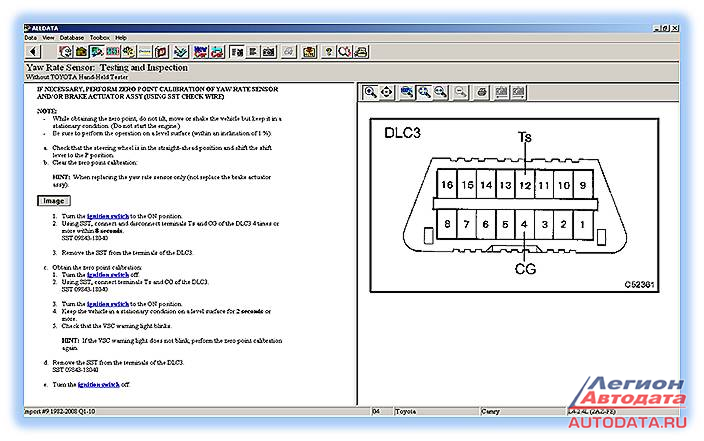
Task: Click the fit-width magnifier with horizontal arrows
Action: coord(440,92)
